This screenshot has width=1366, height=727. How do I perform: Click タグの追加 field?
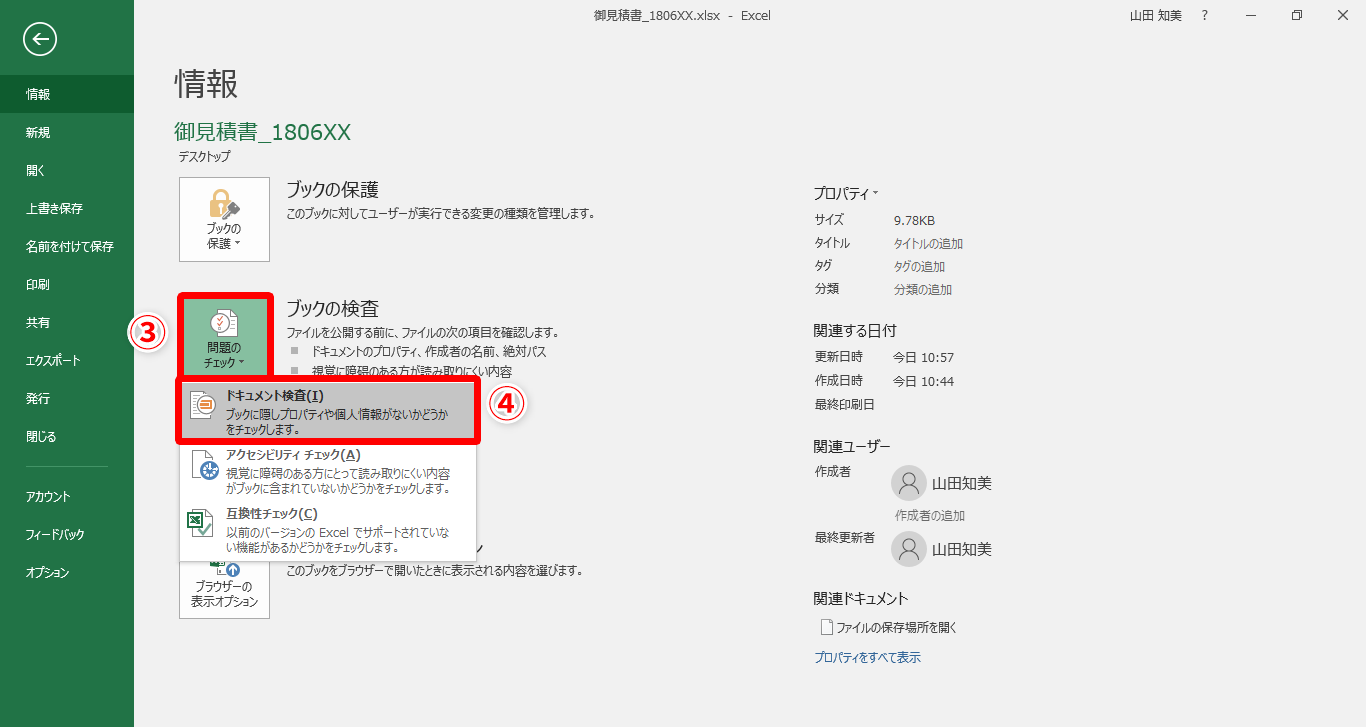(919, 267)
